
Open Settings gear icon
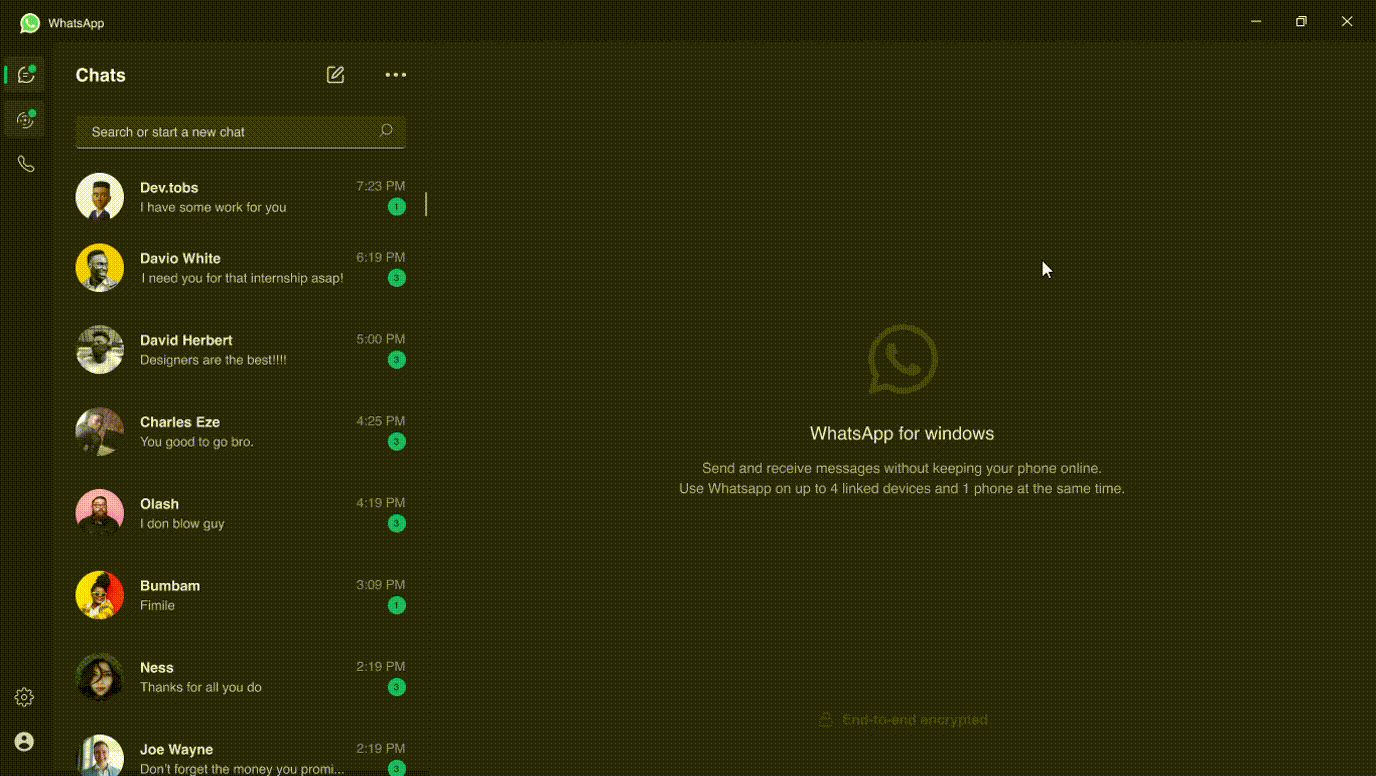(25, 697)
